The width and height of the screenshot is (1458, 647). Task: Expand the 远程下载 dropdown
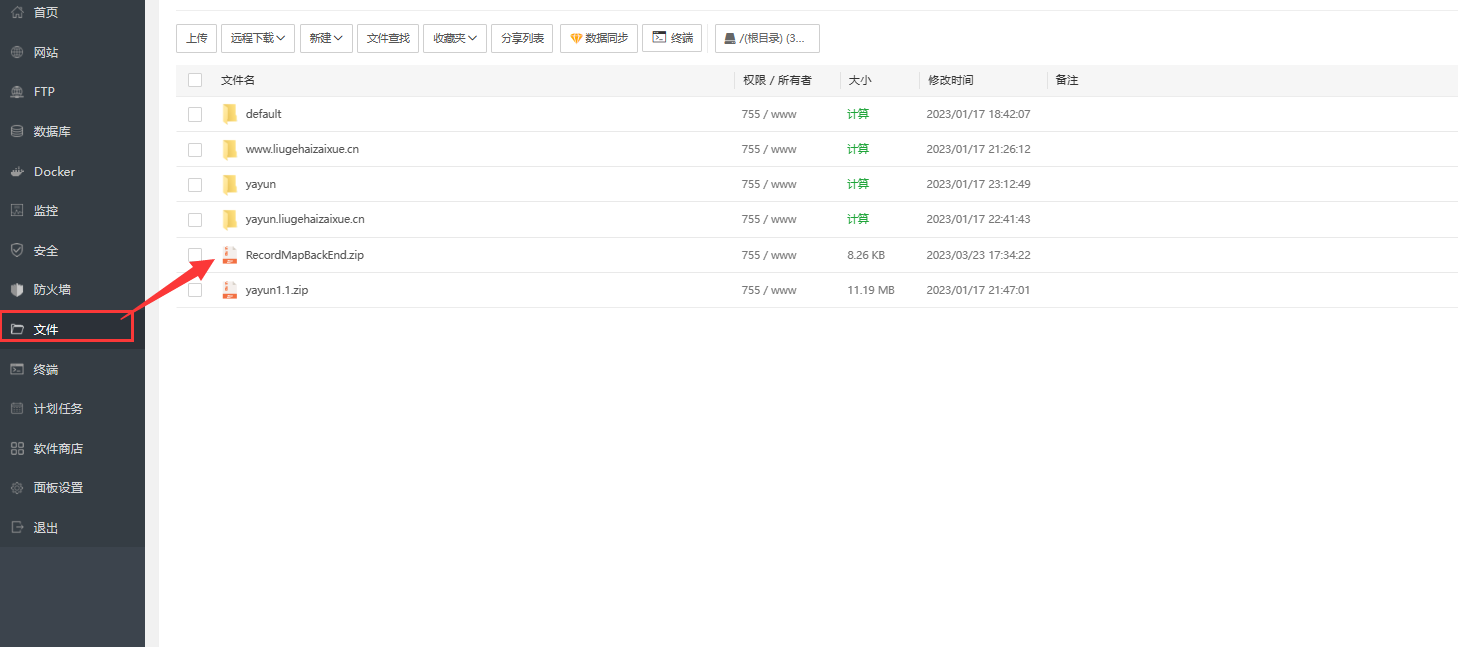pos(258,38)
